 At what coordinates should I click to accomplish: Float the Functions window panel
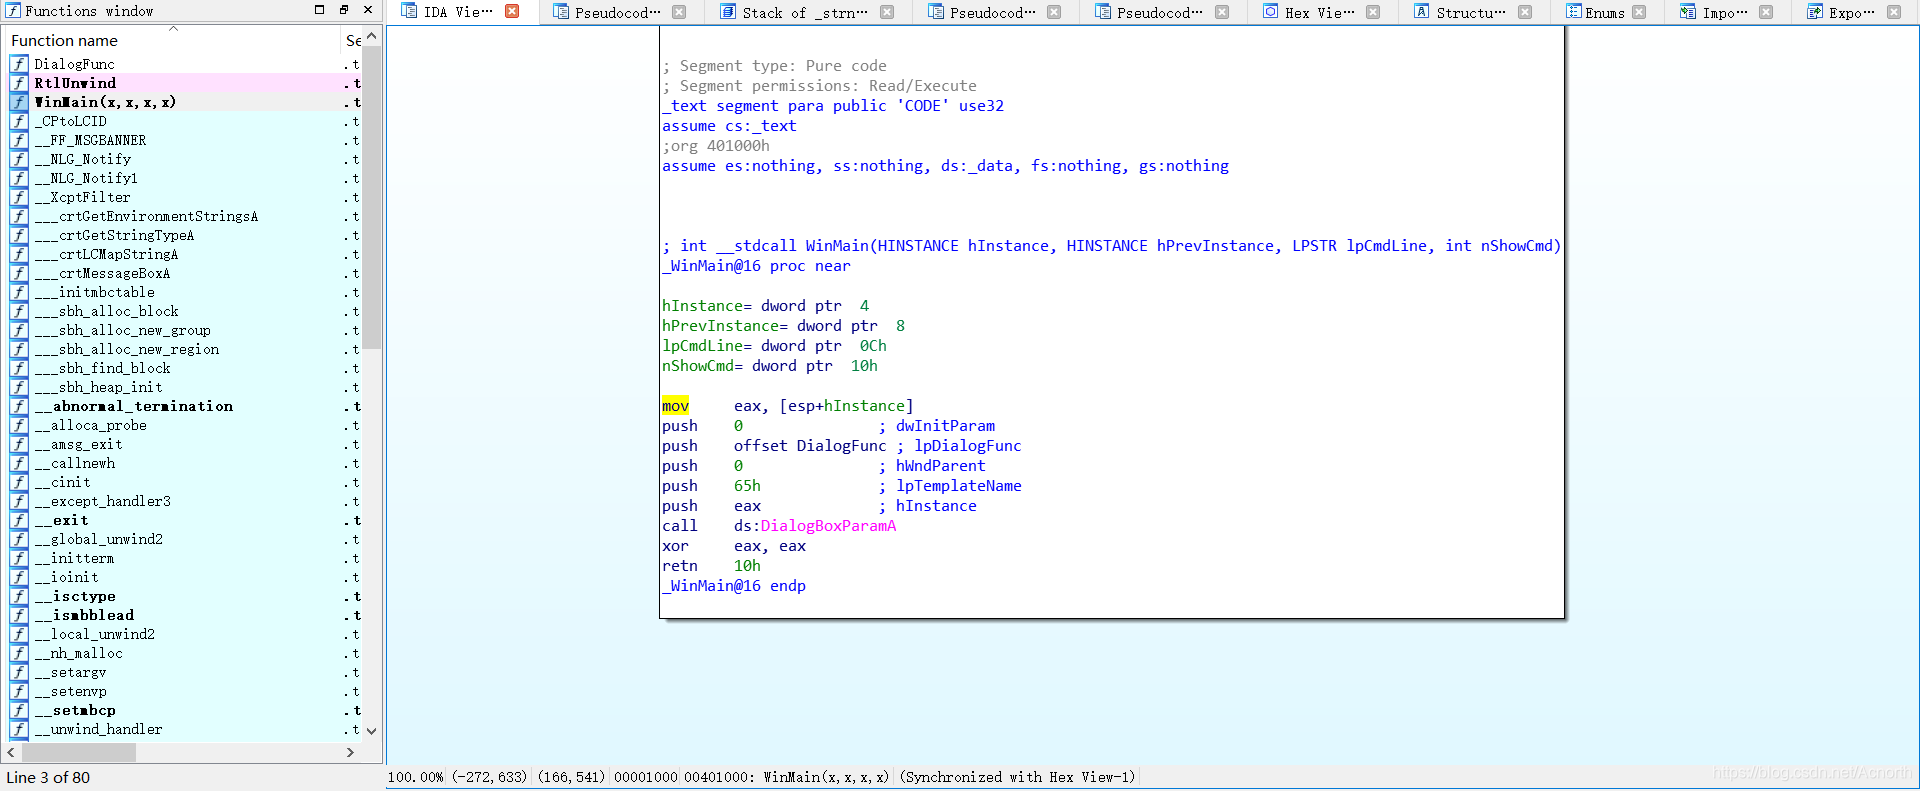coord(343,10)
